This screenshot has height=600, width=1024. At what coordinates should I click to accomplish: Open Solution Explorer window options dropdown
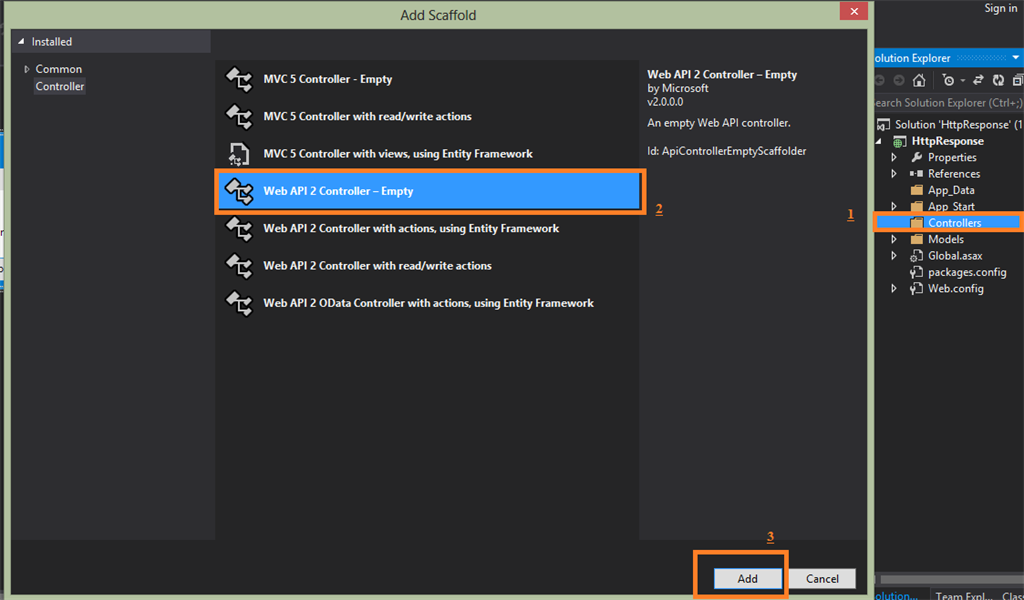click(x=1016, y=58)
